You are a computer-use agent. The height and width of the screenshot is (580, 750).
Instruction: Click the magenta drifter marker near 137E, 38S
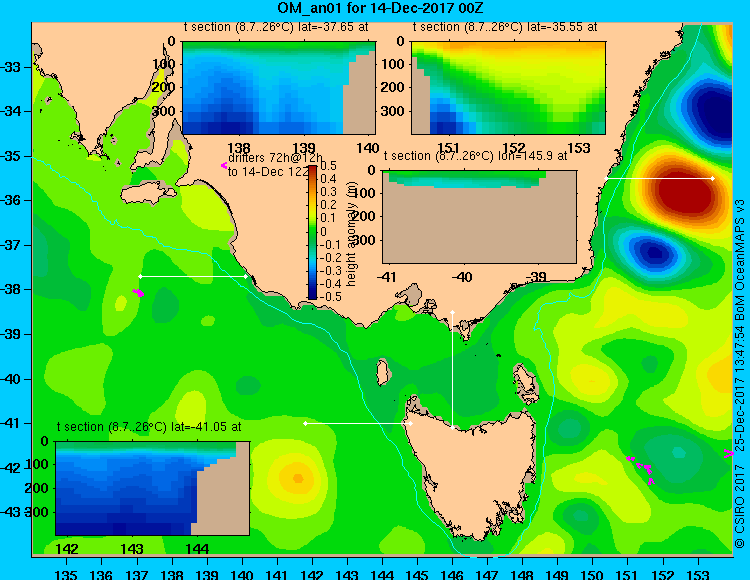coord(138,292)
